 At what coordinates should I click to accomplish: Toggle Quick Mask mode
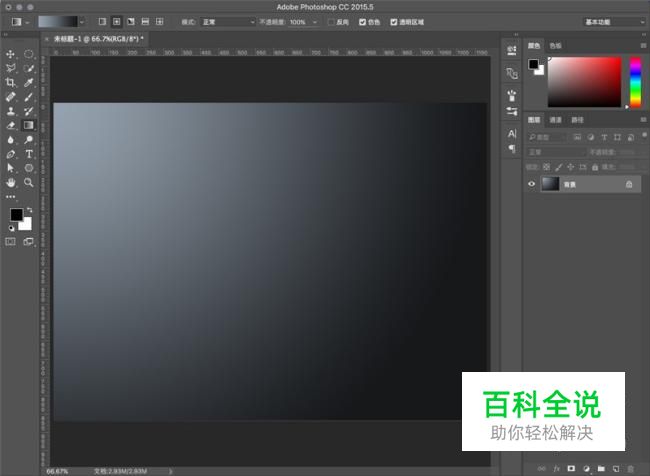pos(11,241)
